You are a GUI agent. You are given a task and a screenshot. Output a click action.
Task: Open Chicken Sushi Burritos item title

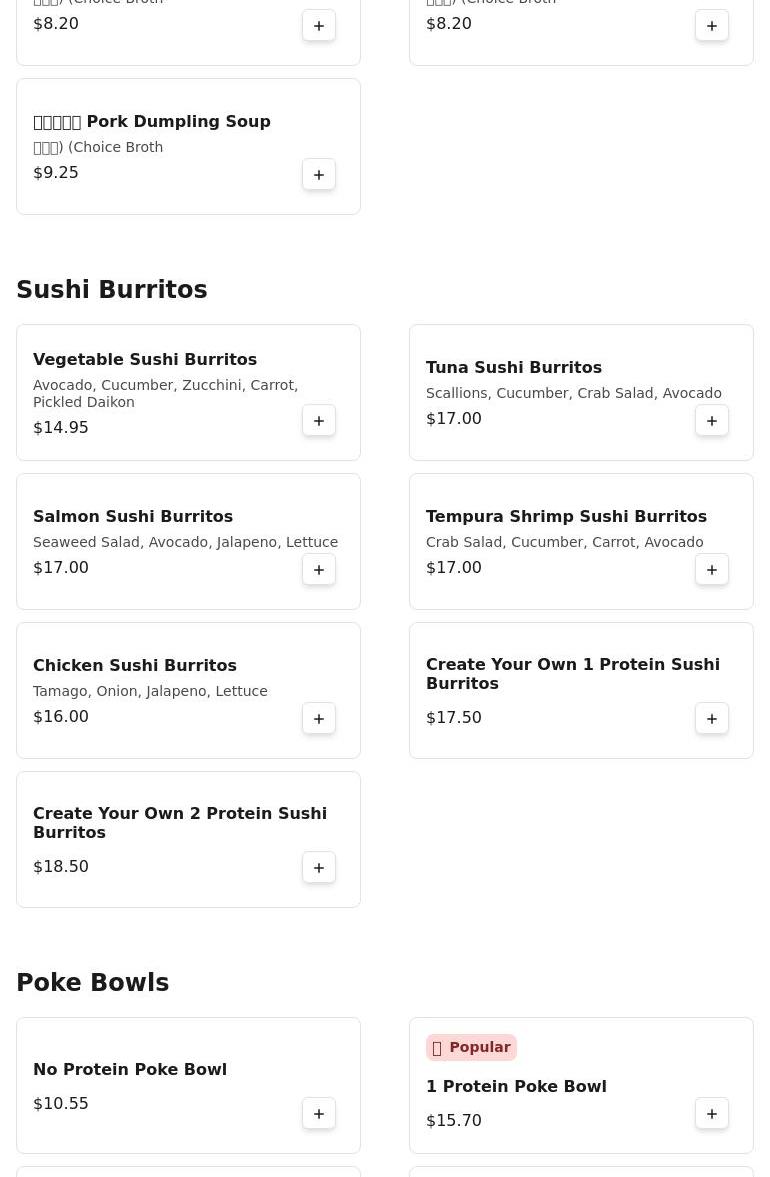click(135, 665)
